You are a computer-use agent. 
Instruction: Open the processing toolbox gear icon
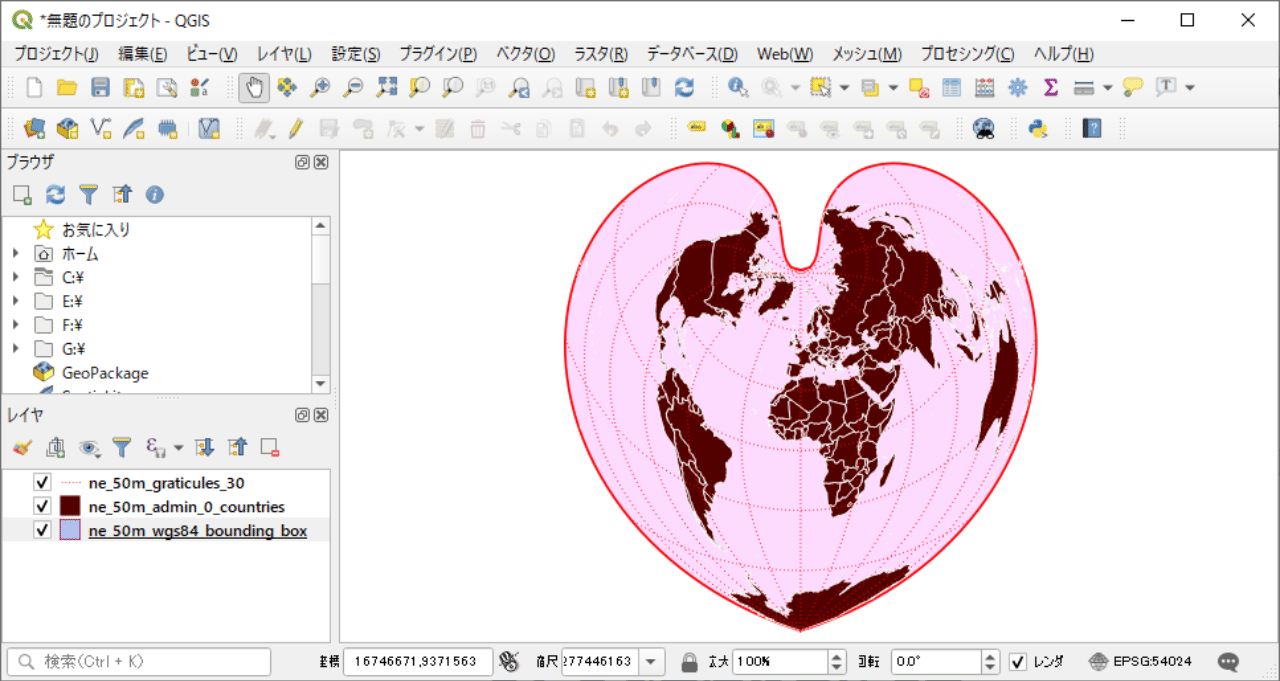(x=1018, y=88)
